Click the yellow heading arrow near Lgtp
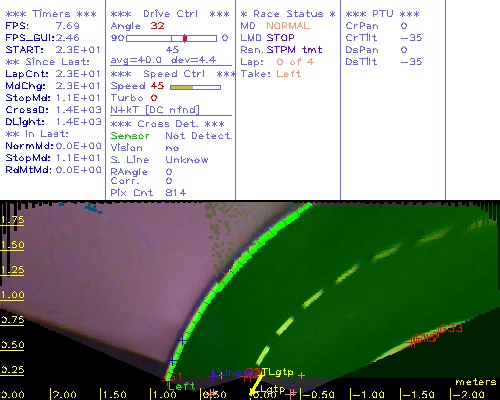 click(256, 384)
